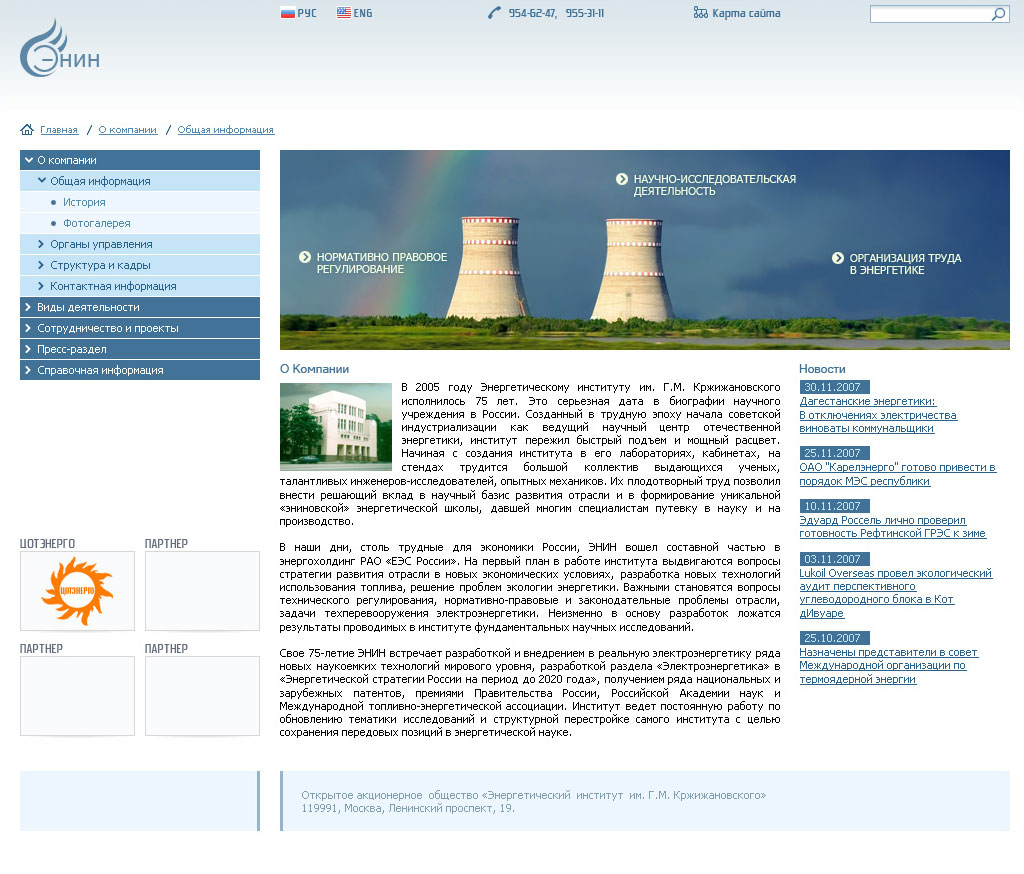Click the ЦОТЭНЕРГО sun logo
The image size is (1024, 874).
click(77, 591)
